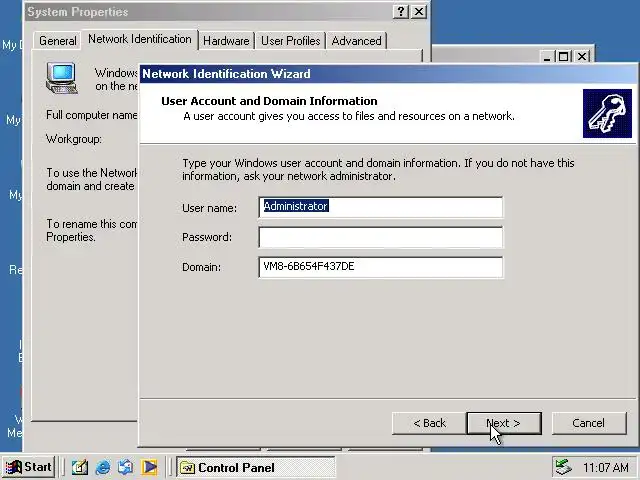Viewport: 640px width, 480px height.
Task: Click the System Properties help question button
Action: coord(401,11)
